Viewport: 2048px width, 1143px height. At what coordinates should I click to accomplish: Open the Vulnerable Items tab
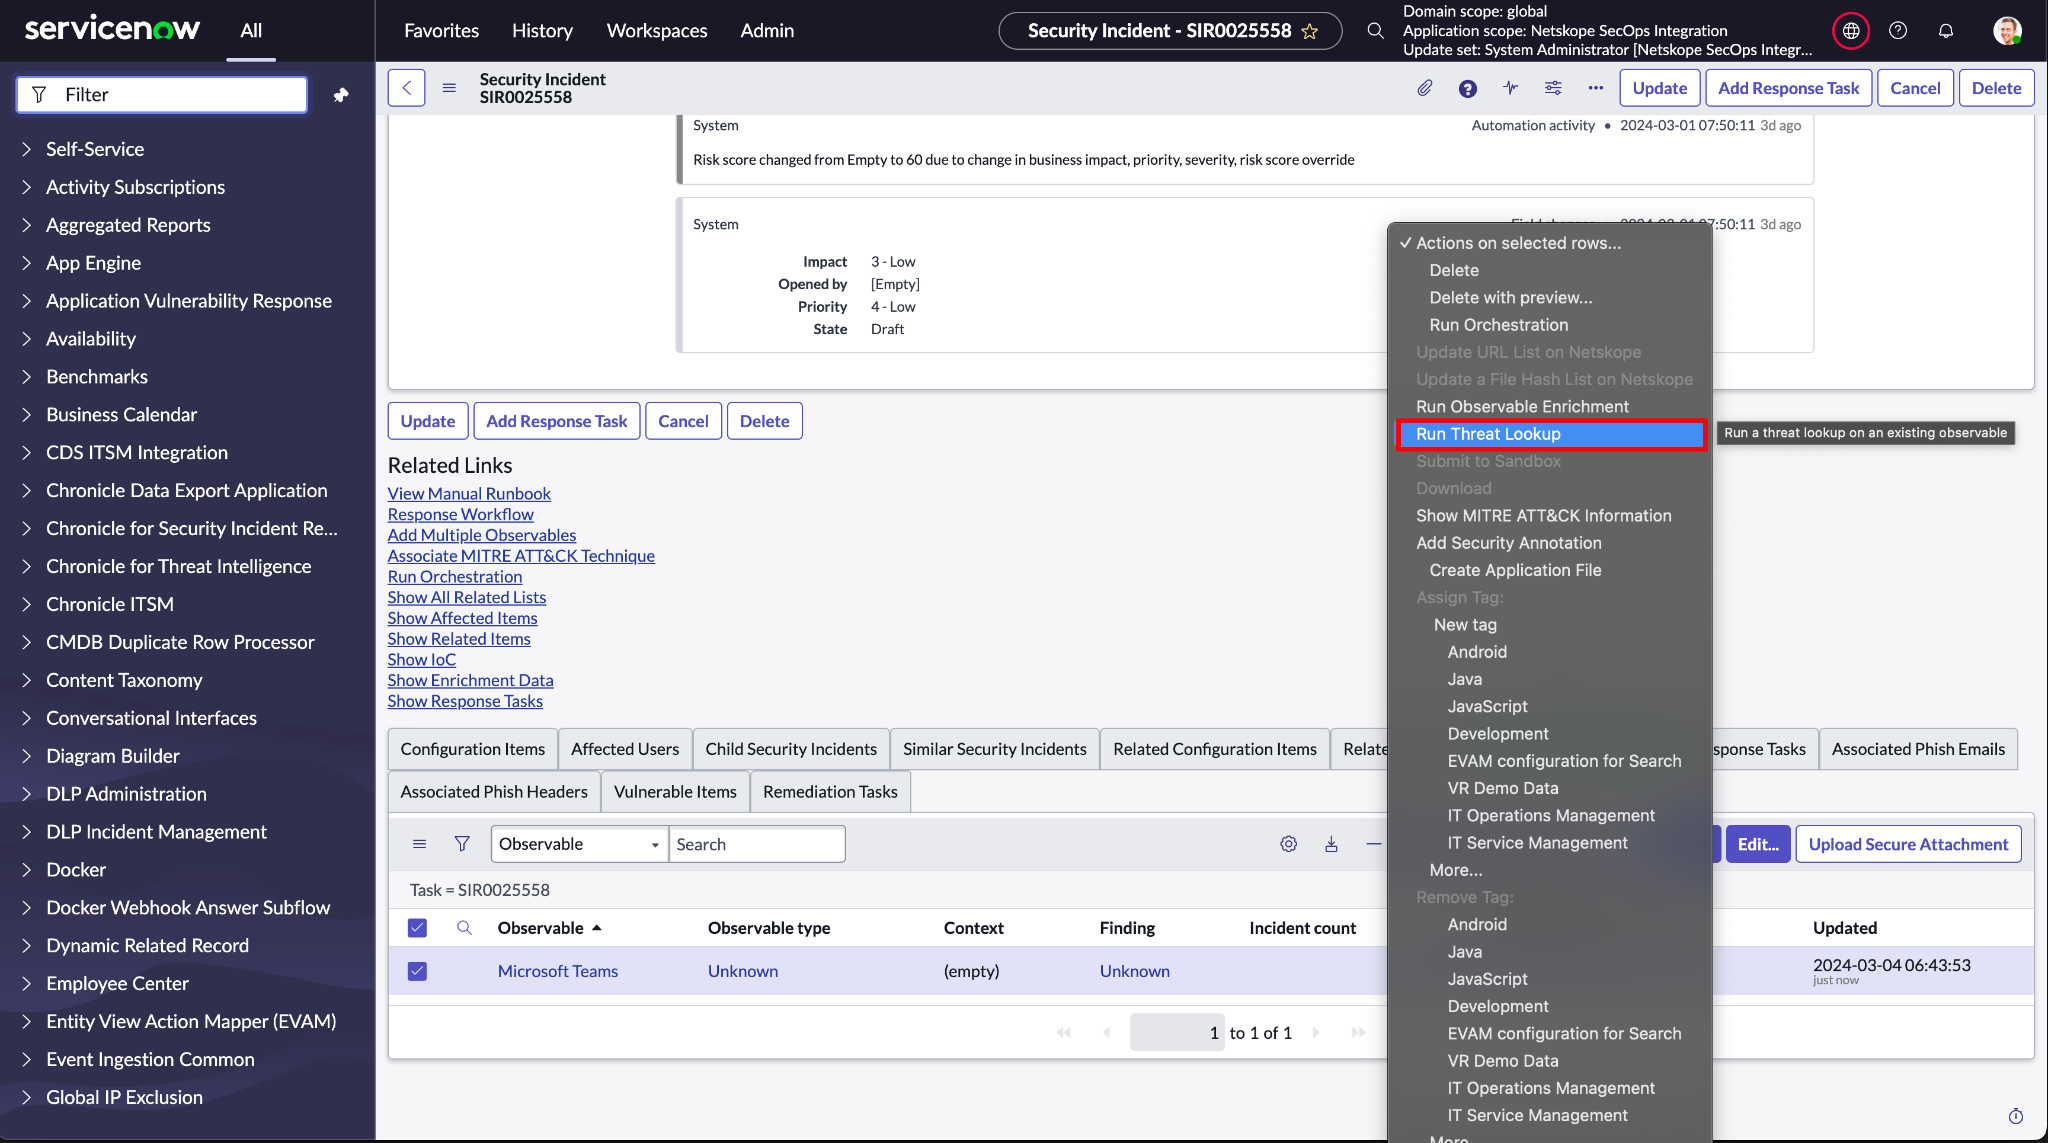[x=675, y=792]
